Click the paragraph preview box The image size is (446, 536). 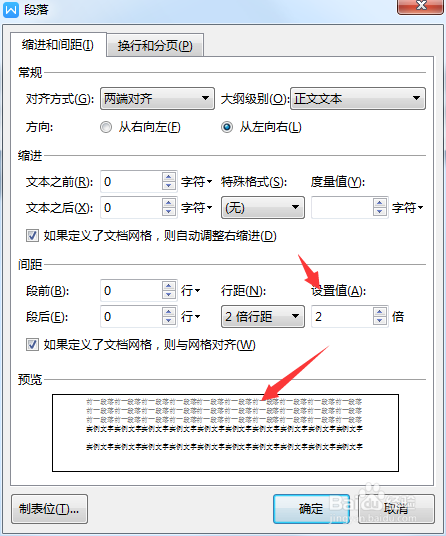coord(225,433)
